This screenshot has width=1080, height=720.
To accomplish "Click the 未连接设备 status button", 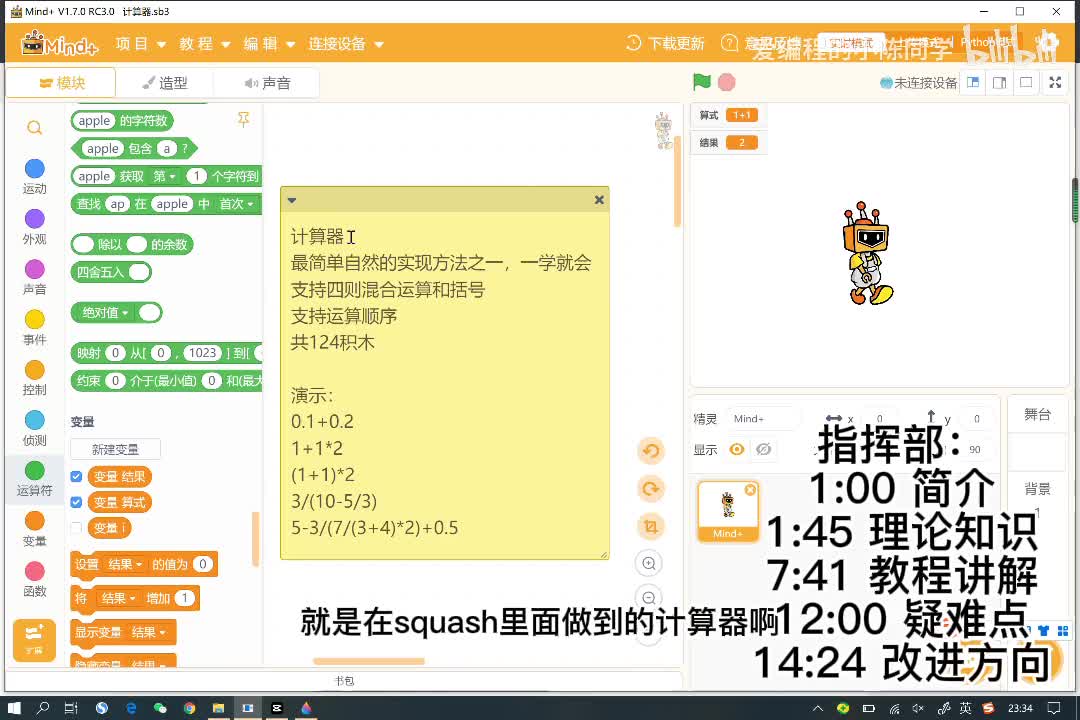I will (x=919, y=83).
